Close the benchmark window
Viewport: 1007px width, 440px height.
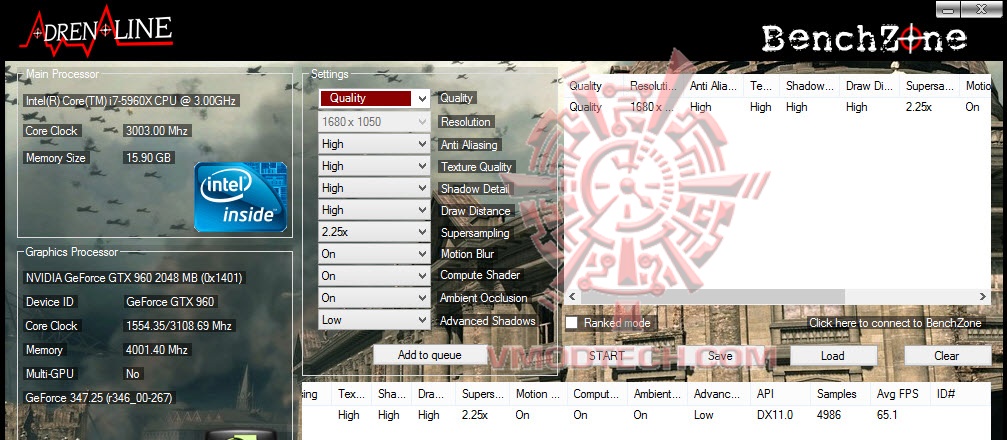pos(983,8)
